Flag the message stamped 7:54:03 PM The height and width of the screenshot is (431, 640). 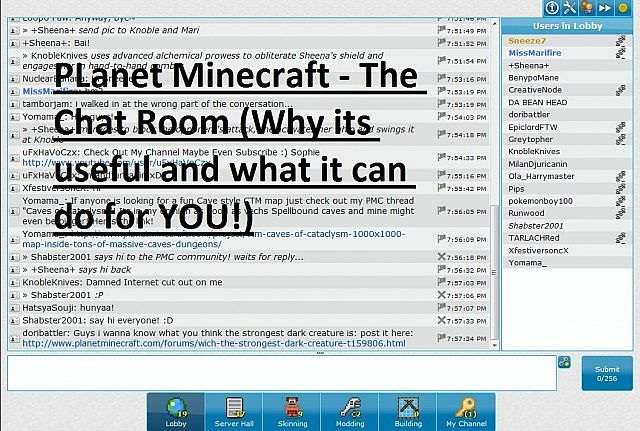(x=441, y=116)
